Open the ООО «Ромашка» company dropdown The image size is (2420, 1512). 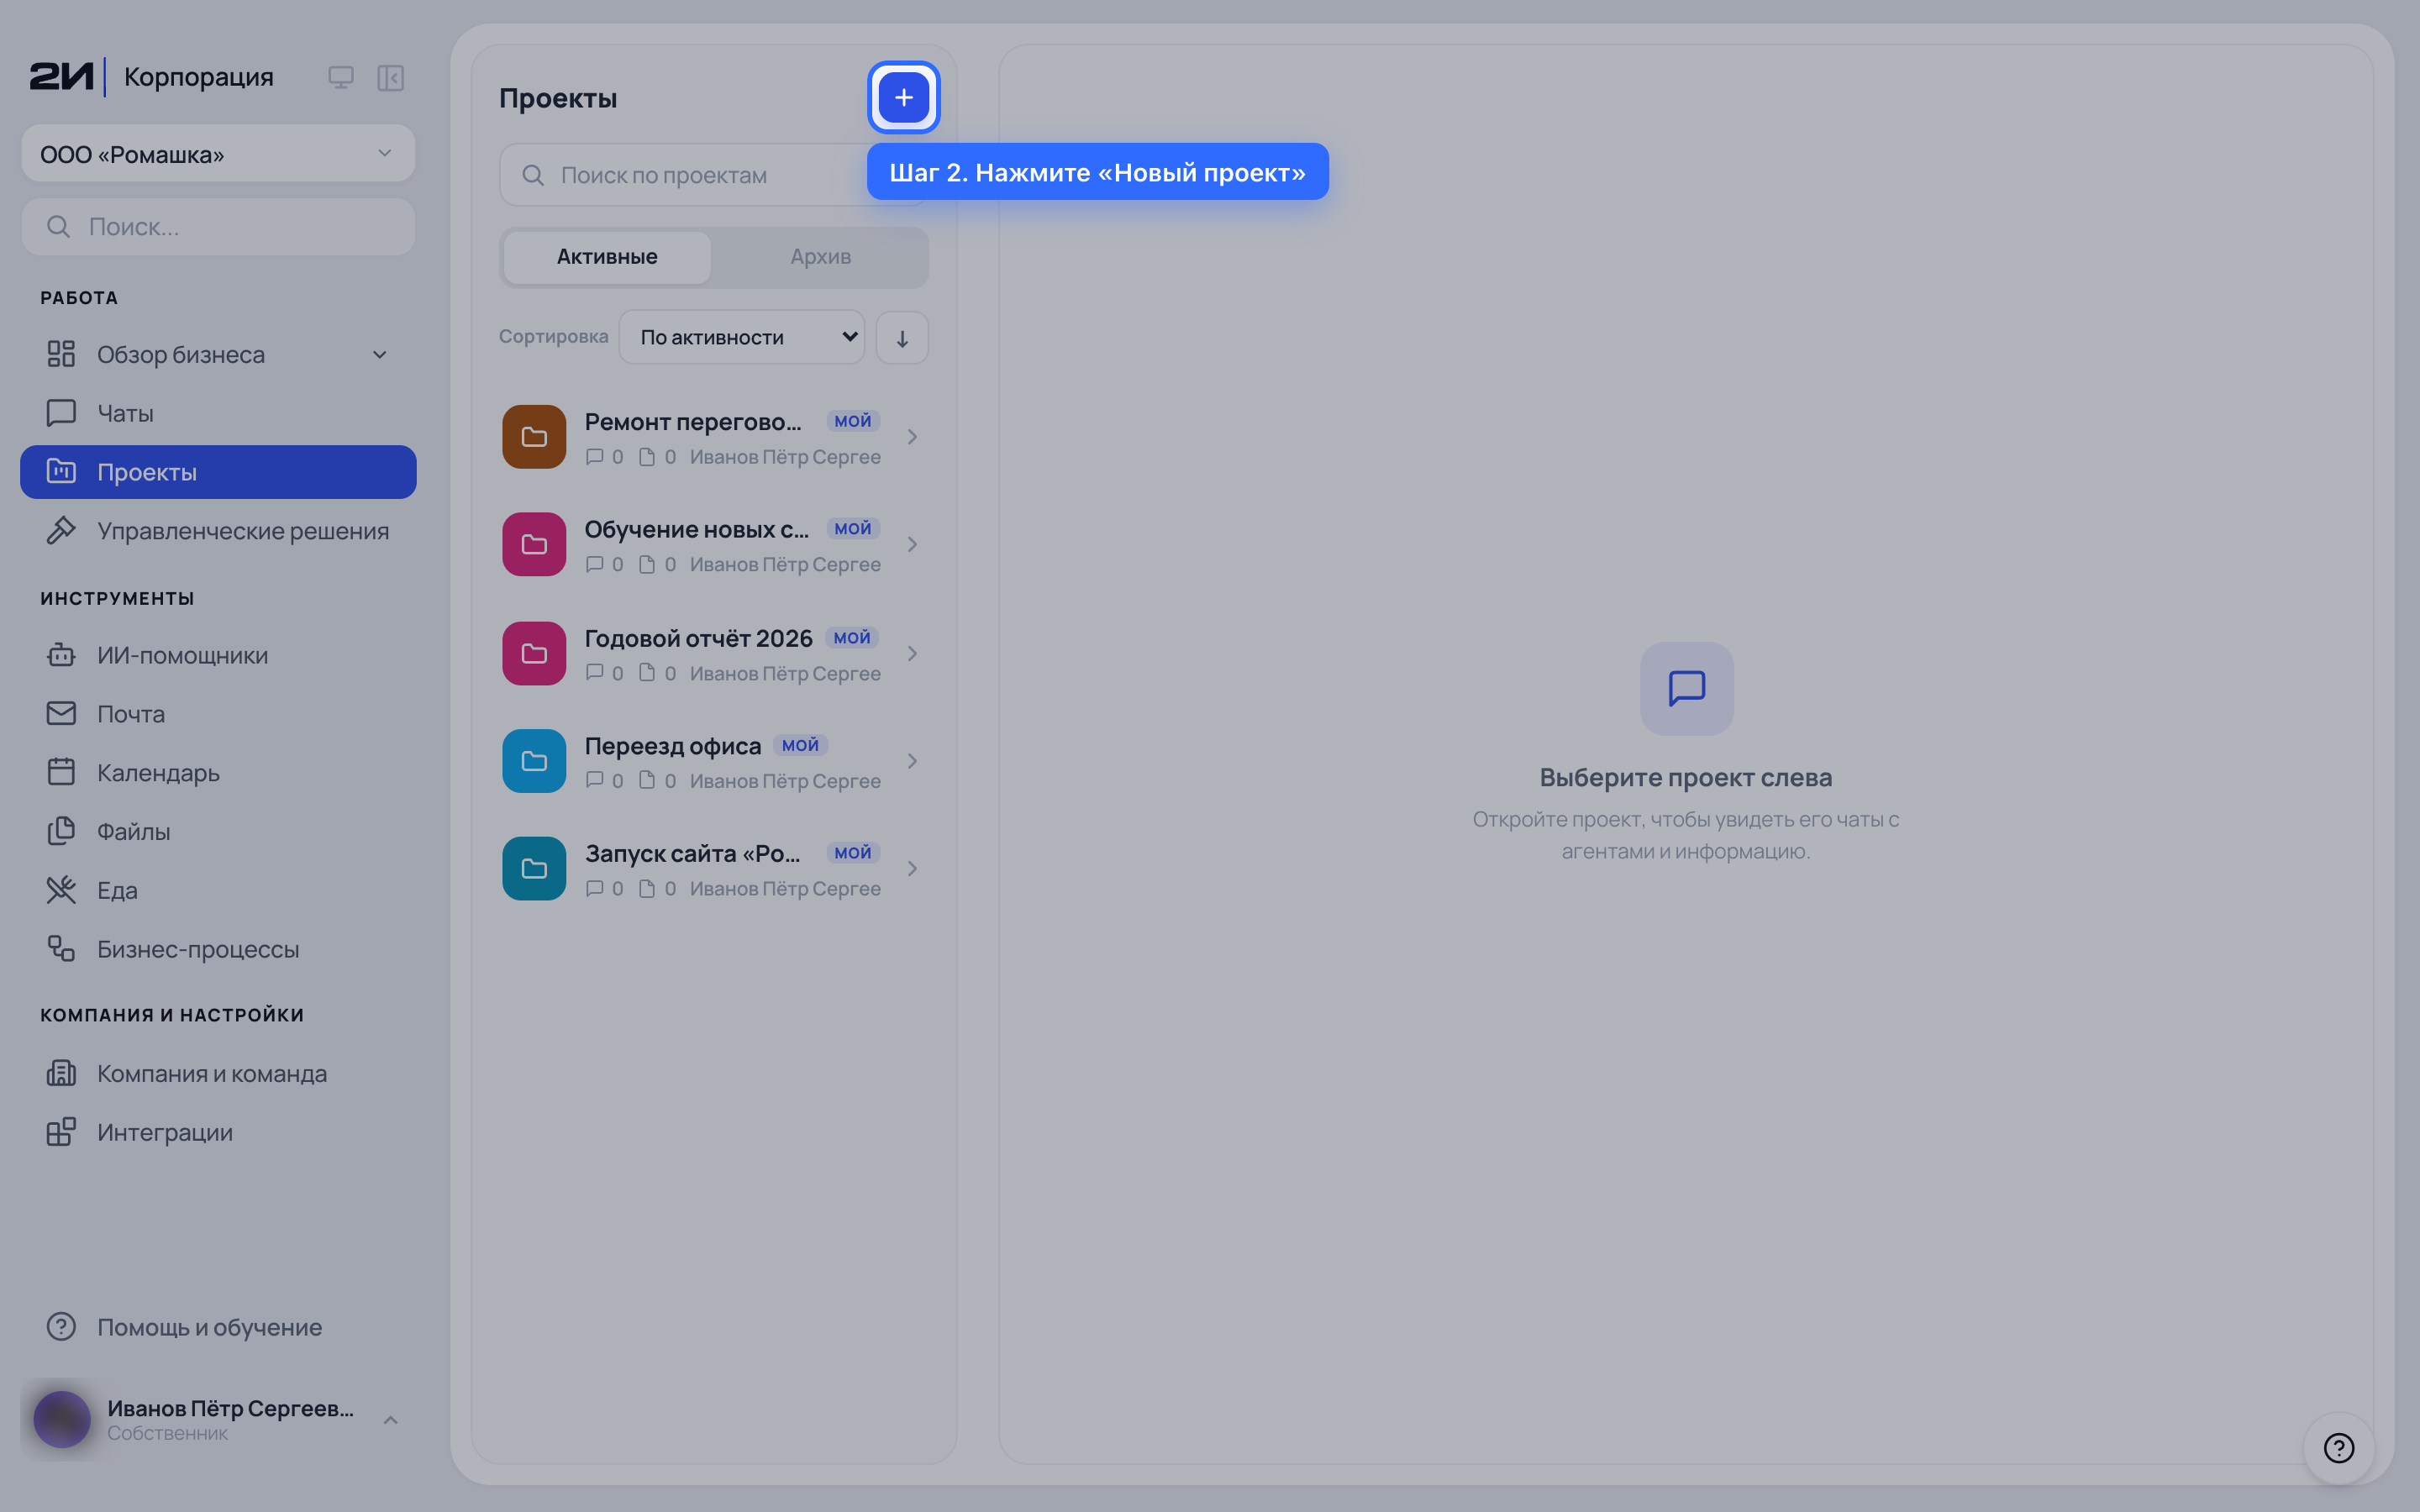pos(218,154)
